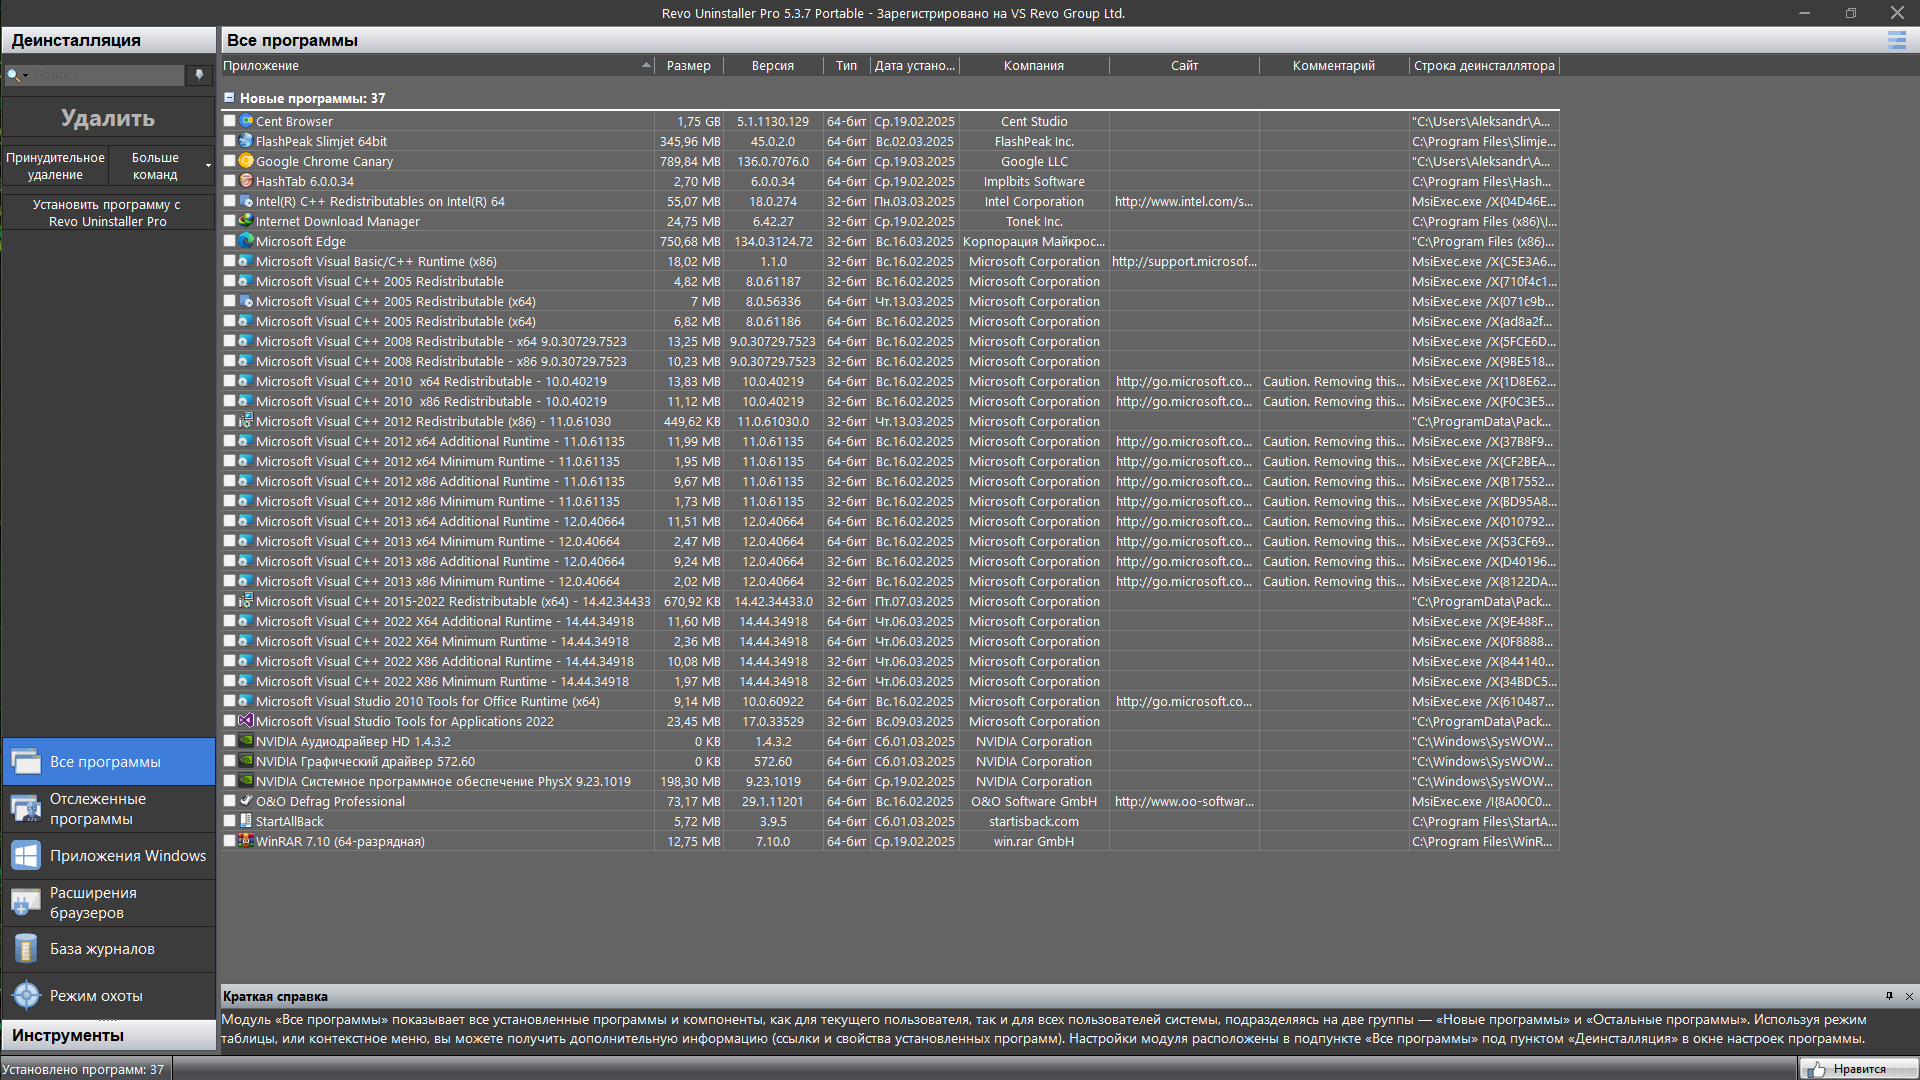Screen dimensions: 1920x1080
Task: Click the Traced Programs icon
Action: click(x=26, y=809)
